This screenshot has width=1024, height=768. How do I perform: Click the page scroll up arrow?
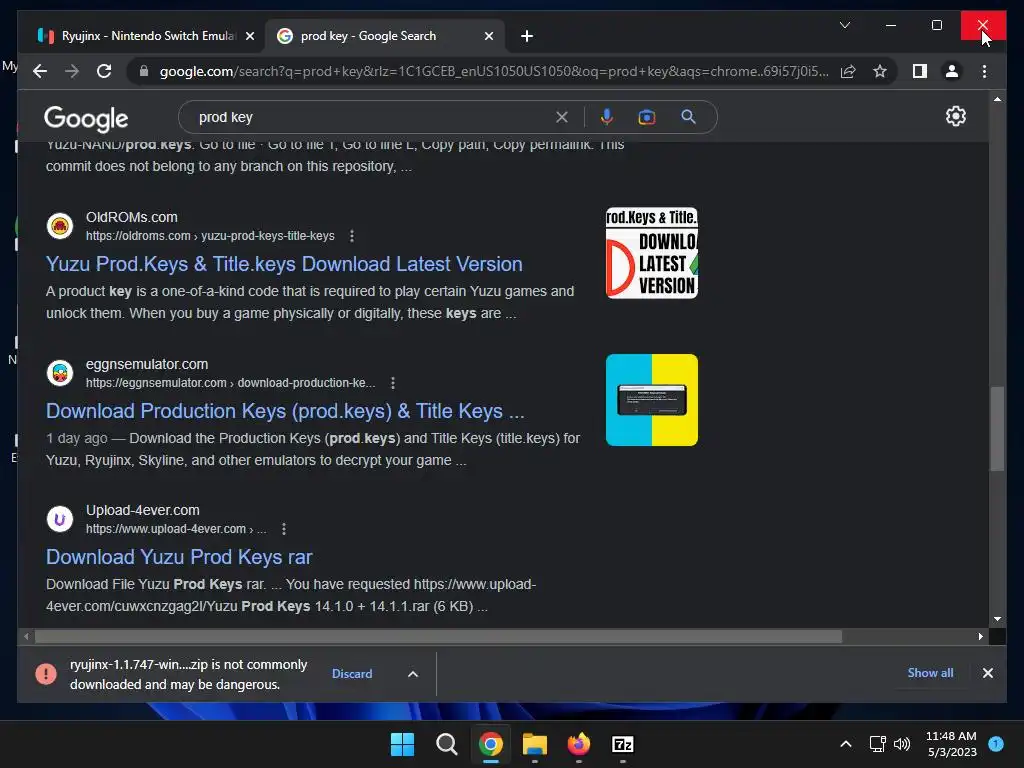coord(997,99)
